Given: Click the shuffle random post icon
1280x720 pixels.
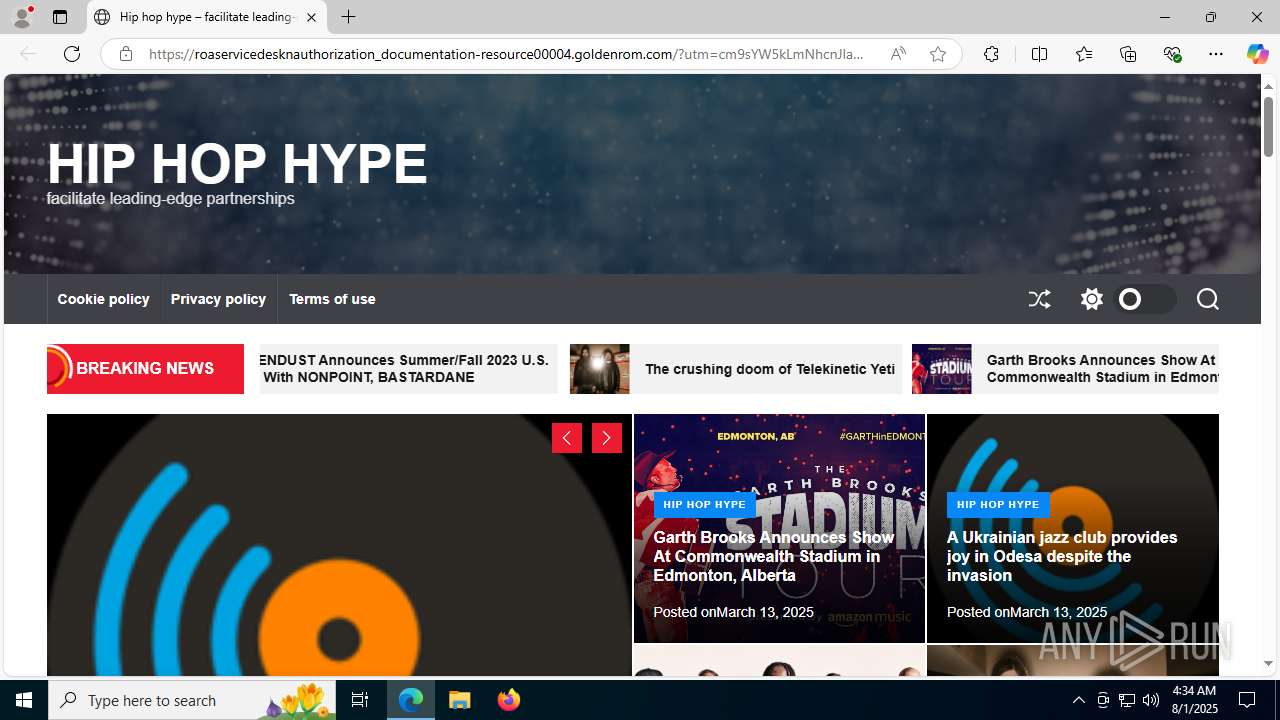Looking at the screenshot, I should click(x=1040, y=299).
